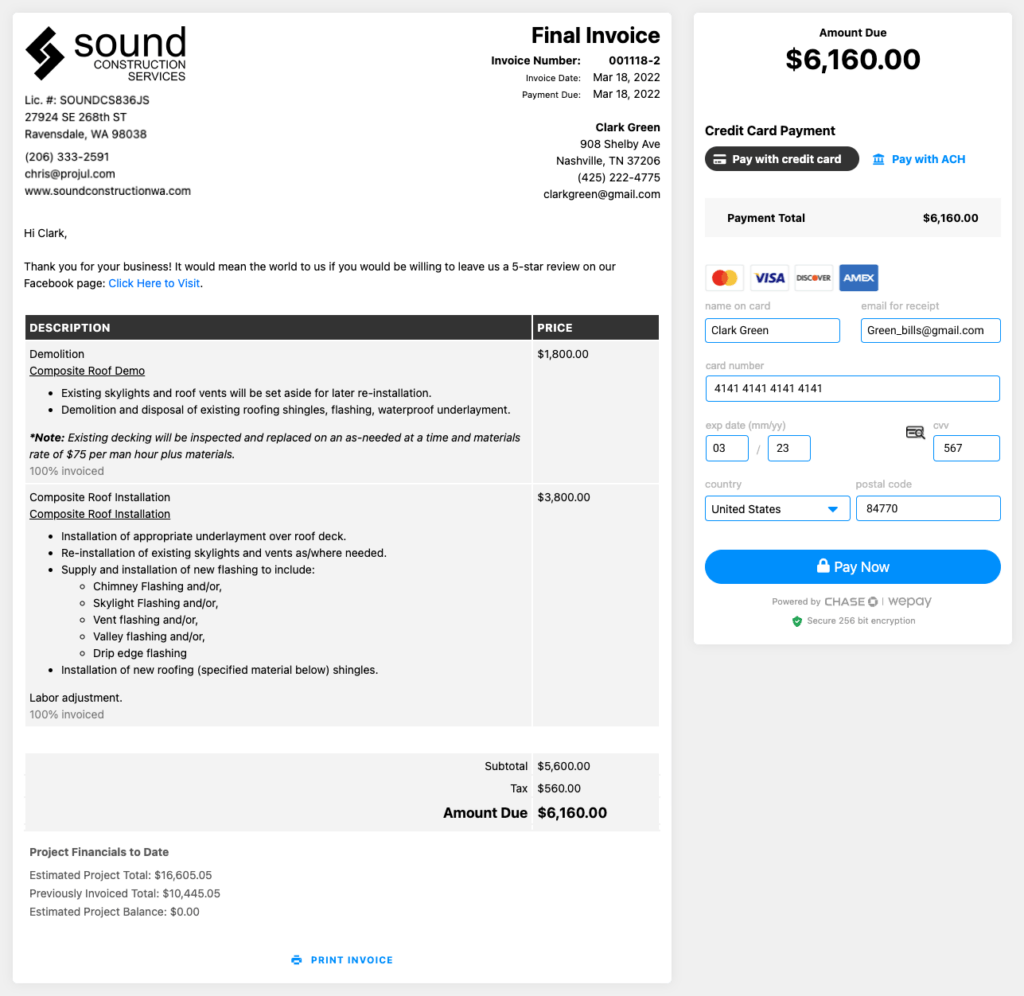Click the Visa card icon

769,278
